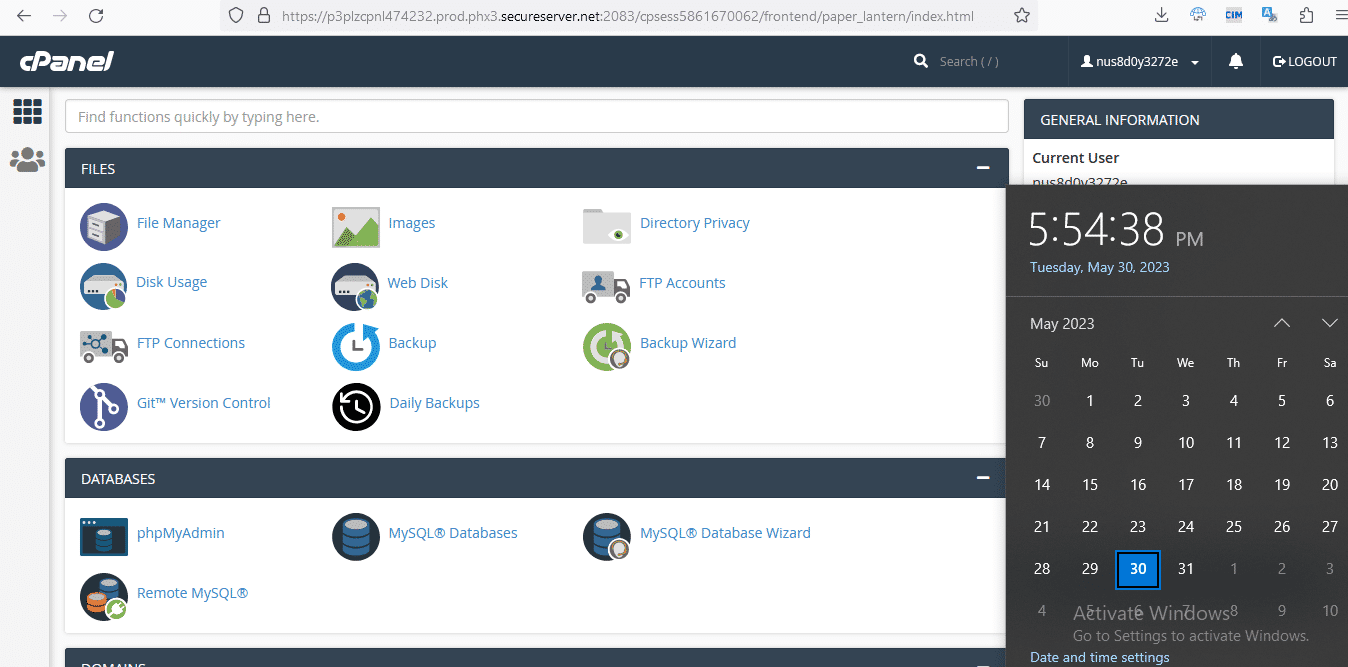The width and height of the screenshot is (1348, 667).
Task: Open the Backup Wizard icon
Action: point(607,346)
